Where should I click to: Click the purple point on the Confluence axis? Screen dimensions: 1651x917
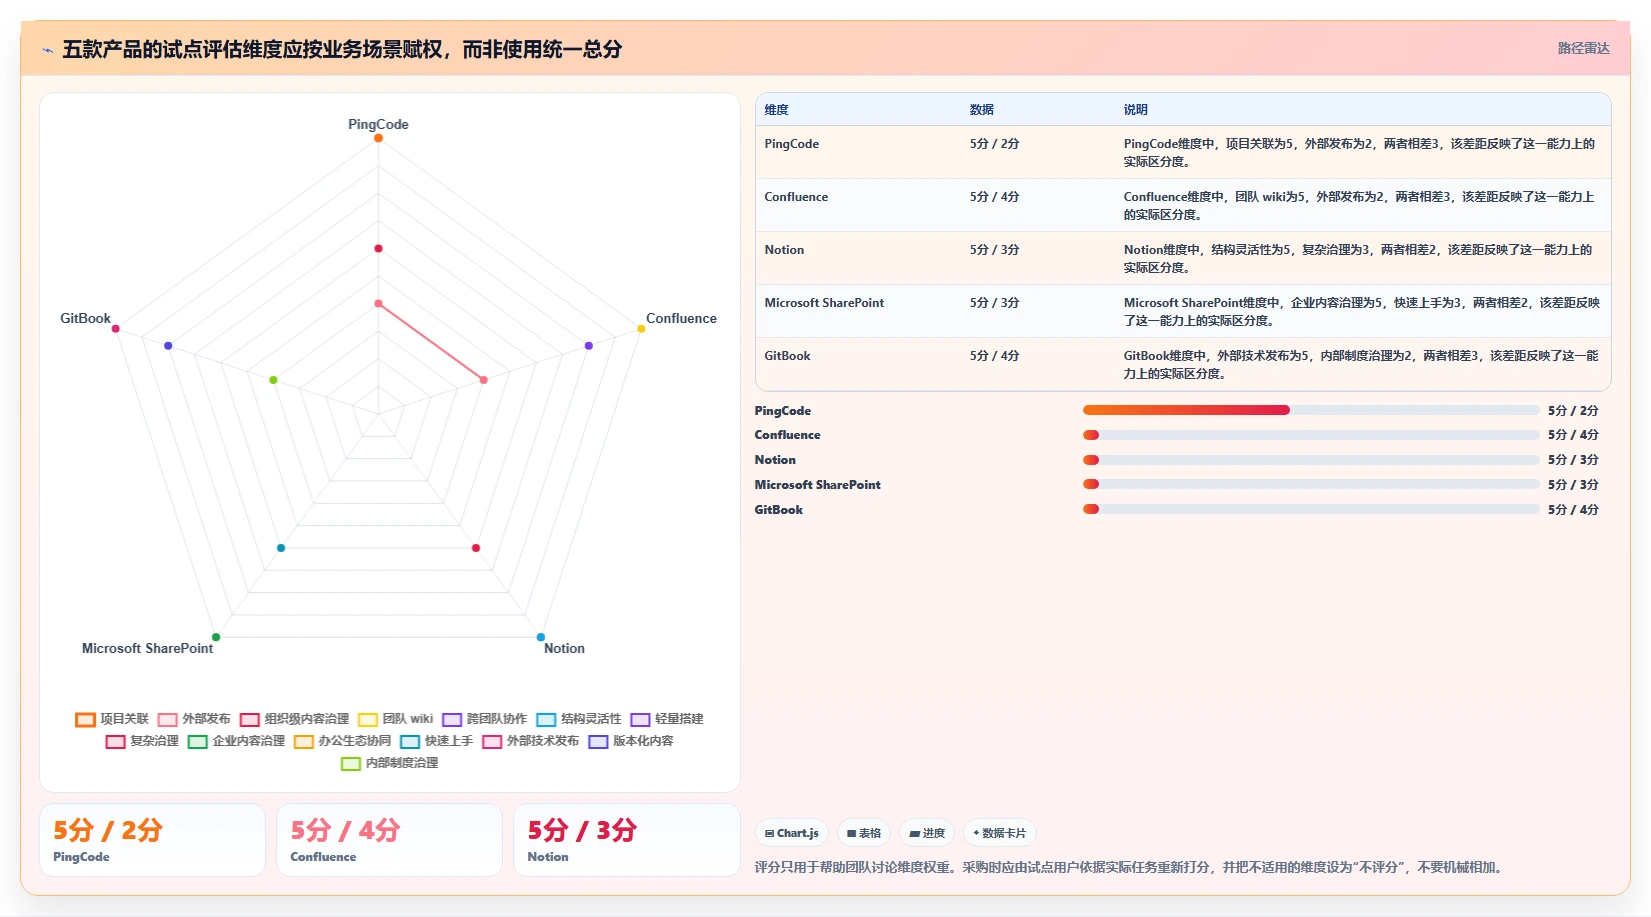(589, 345)
